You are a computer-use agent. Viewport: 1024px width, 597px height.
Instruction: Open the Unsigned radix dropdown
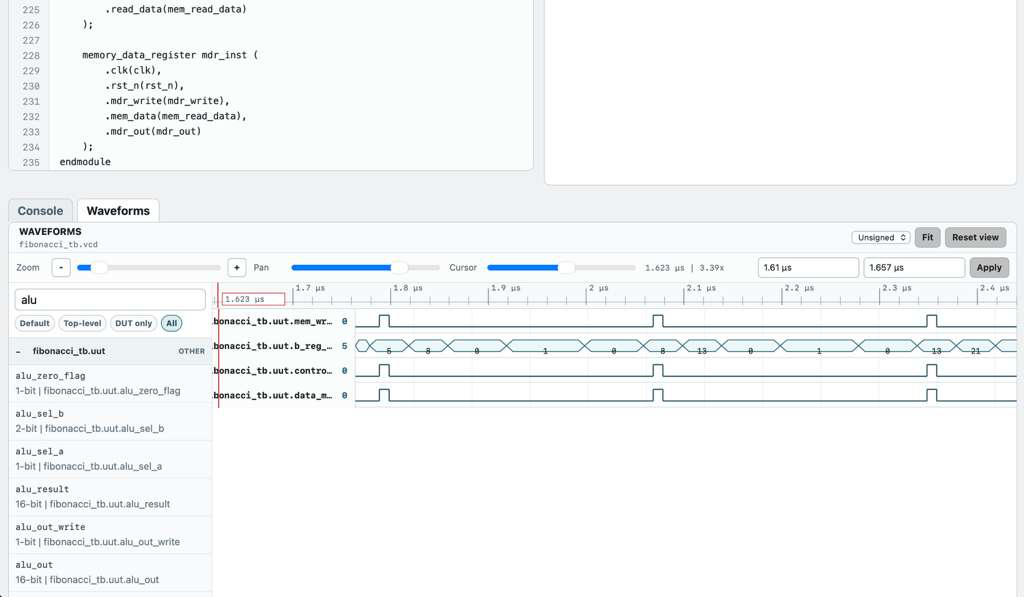click(x=881, y=238)
